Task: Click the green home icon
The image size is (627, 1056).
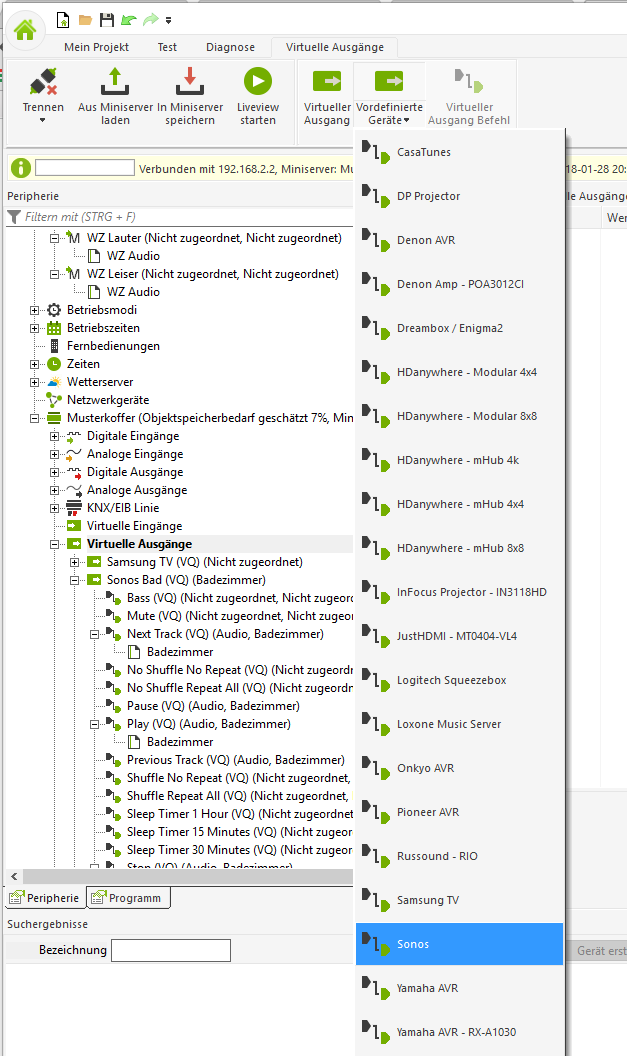Action: (x=25, y=30)
